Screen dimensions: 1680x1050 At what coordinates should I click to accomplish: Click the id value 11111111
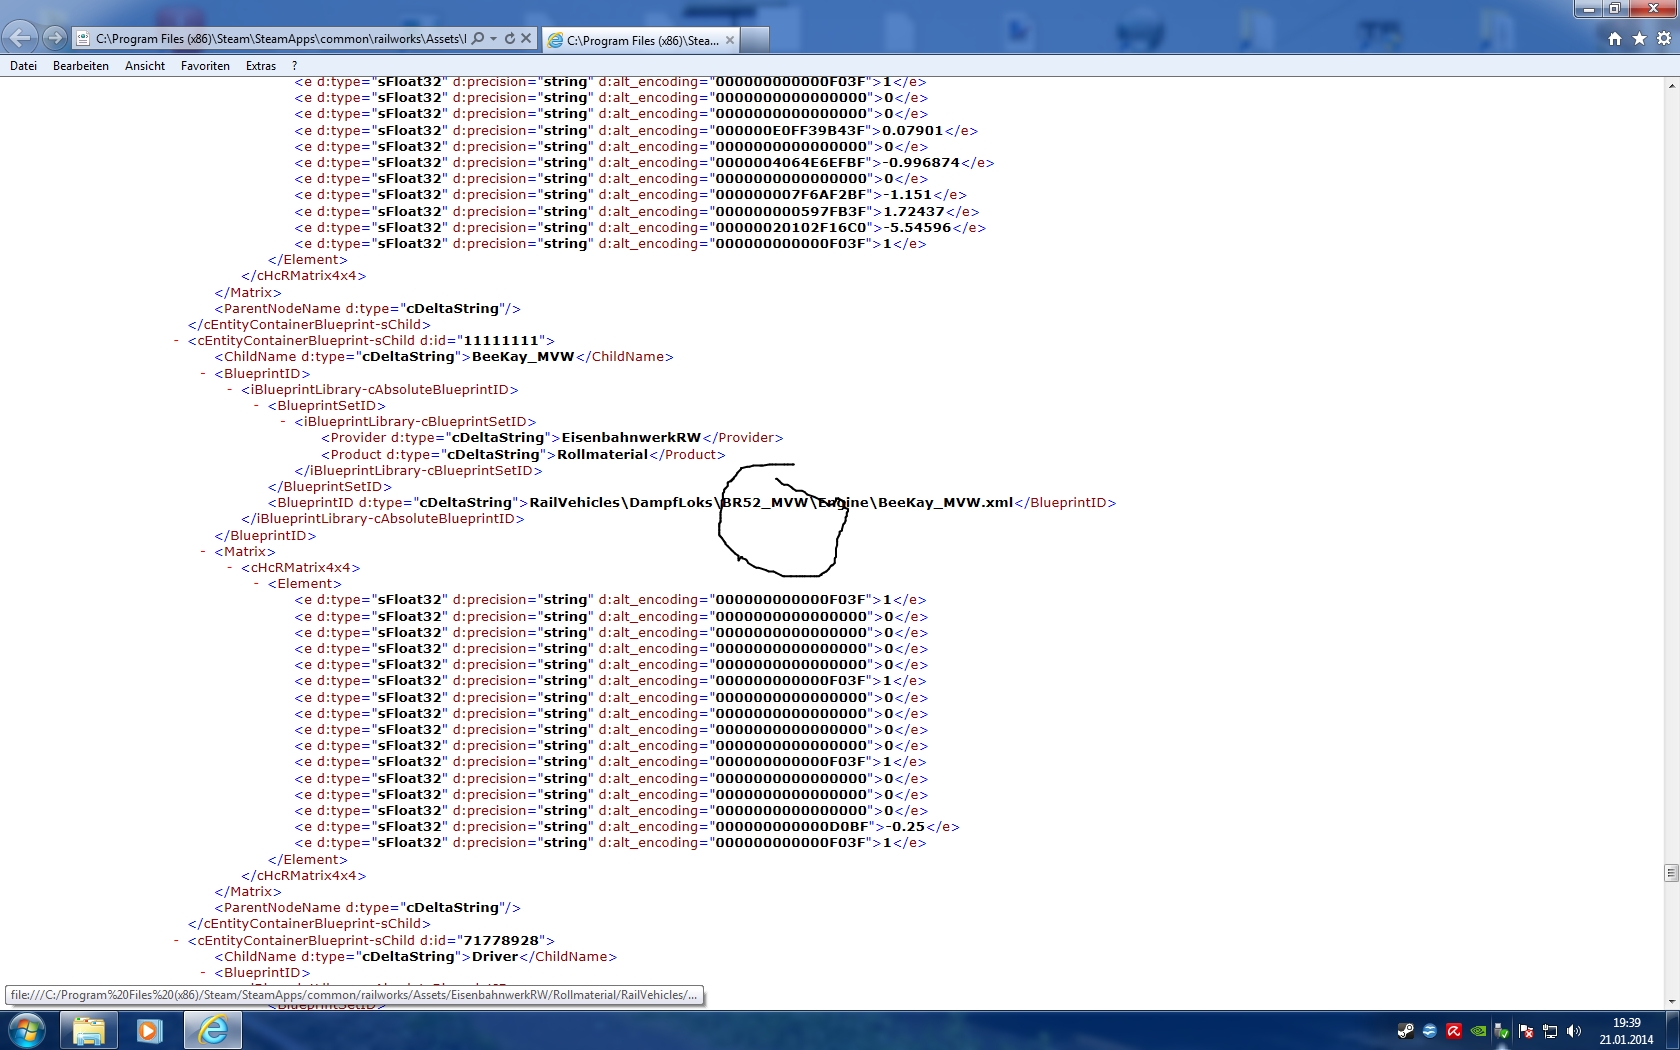(x=501, y=341)
